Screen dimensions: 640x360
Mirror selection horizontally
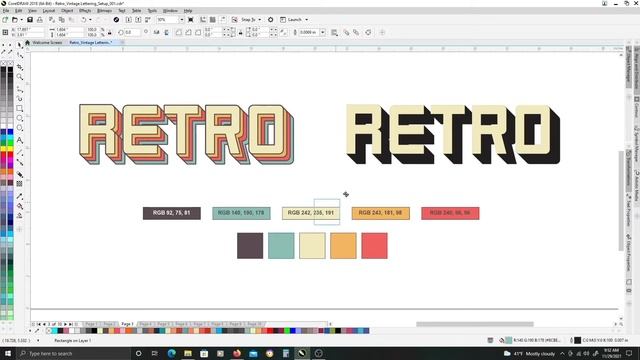(x=156, y=32)
